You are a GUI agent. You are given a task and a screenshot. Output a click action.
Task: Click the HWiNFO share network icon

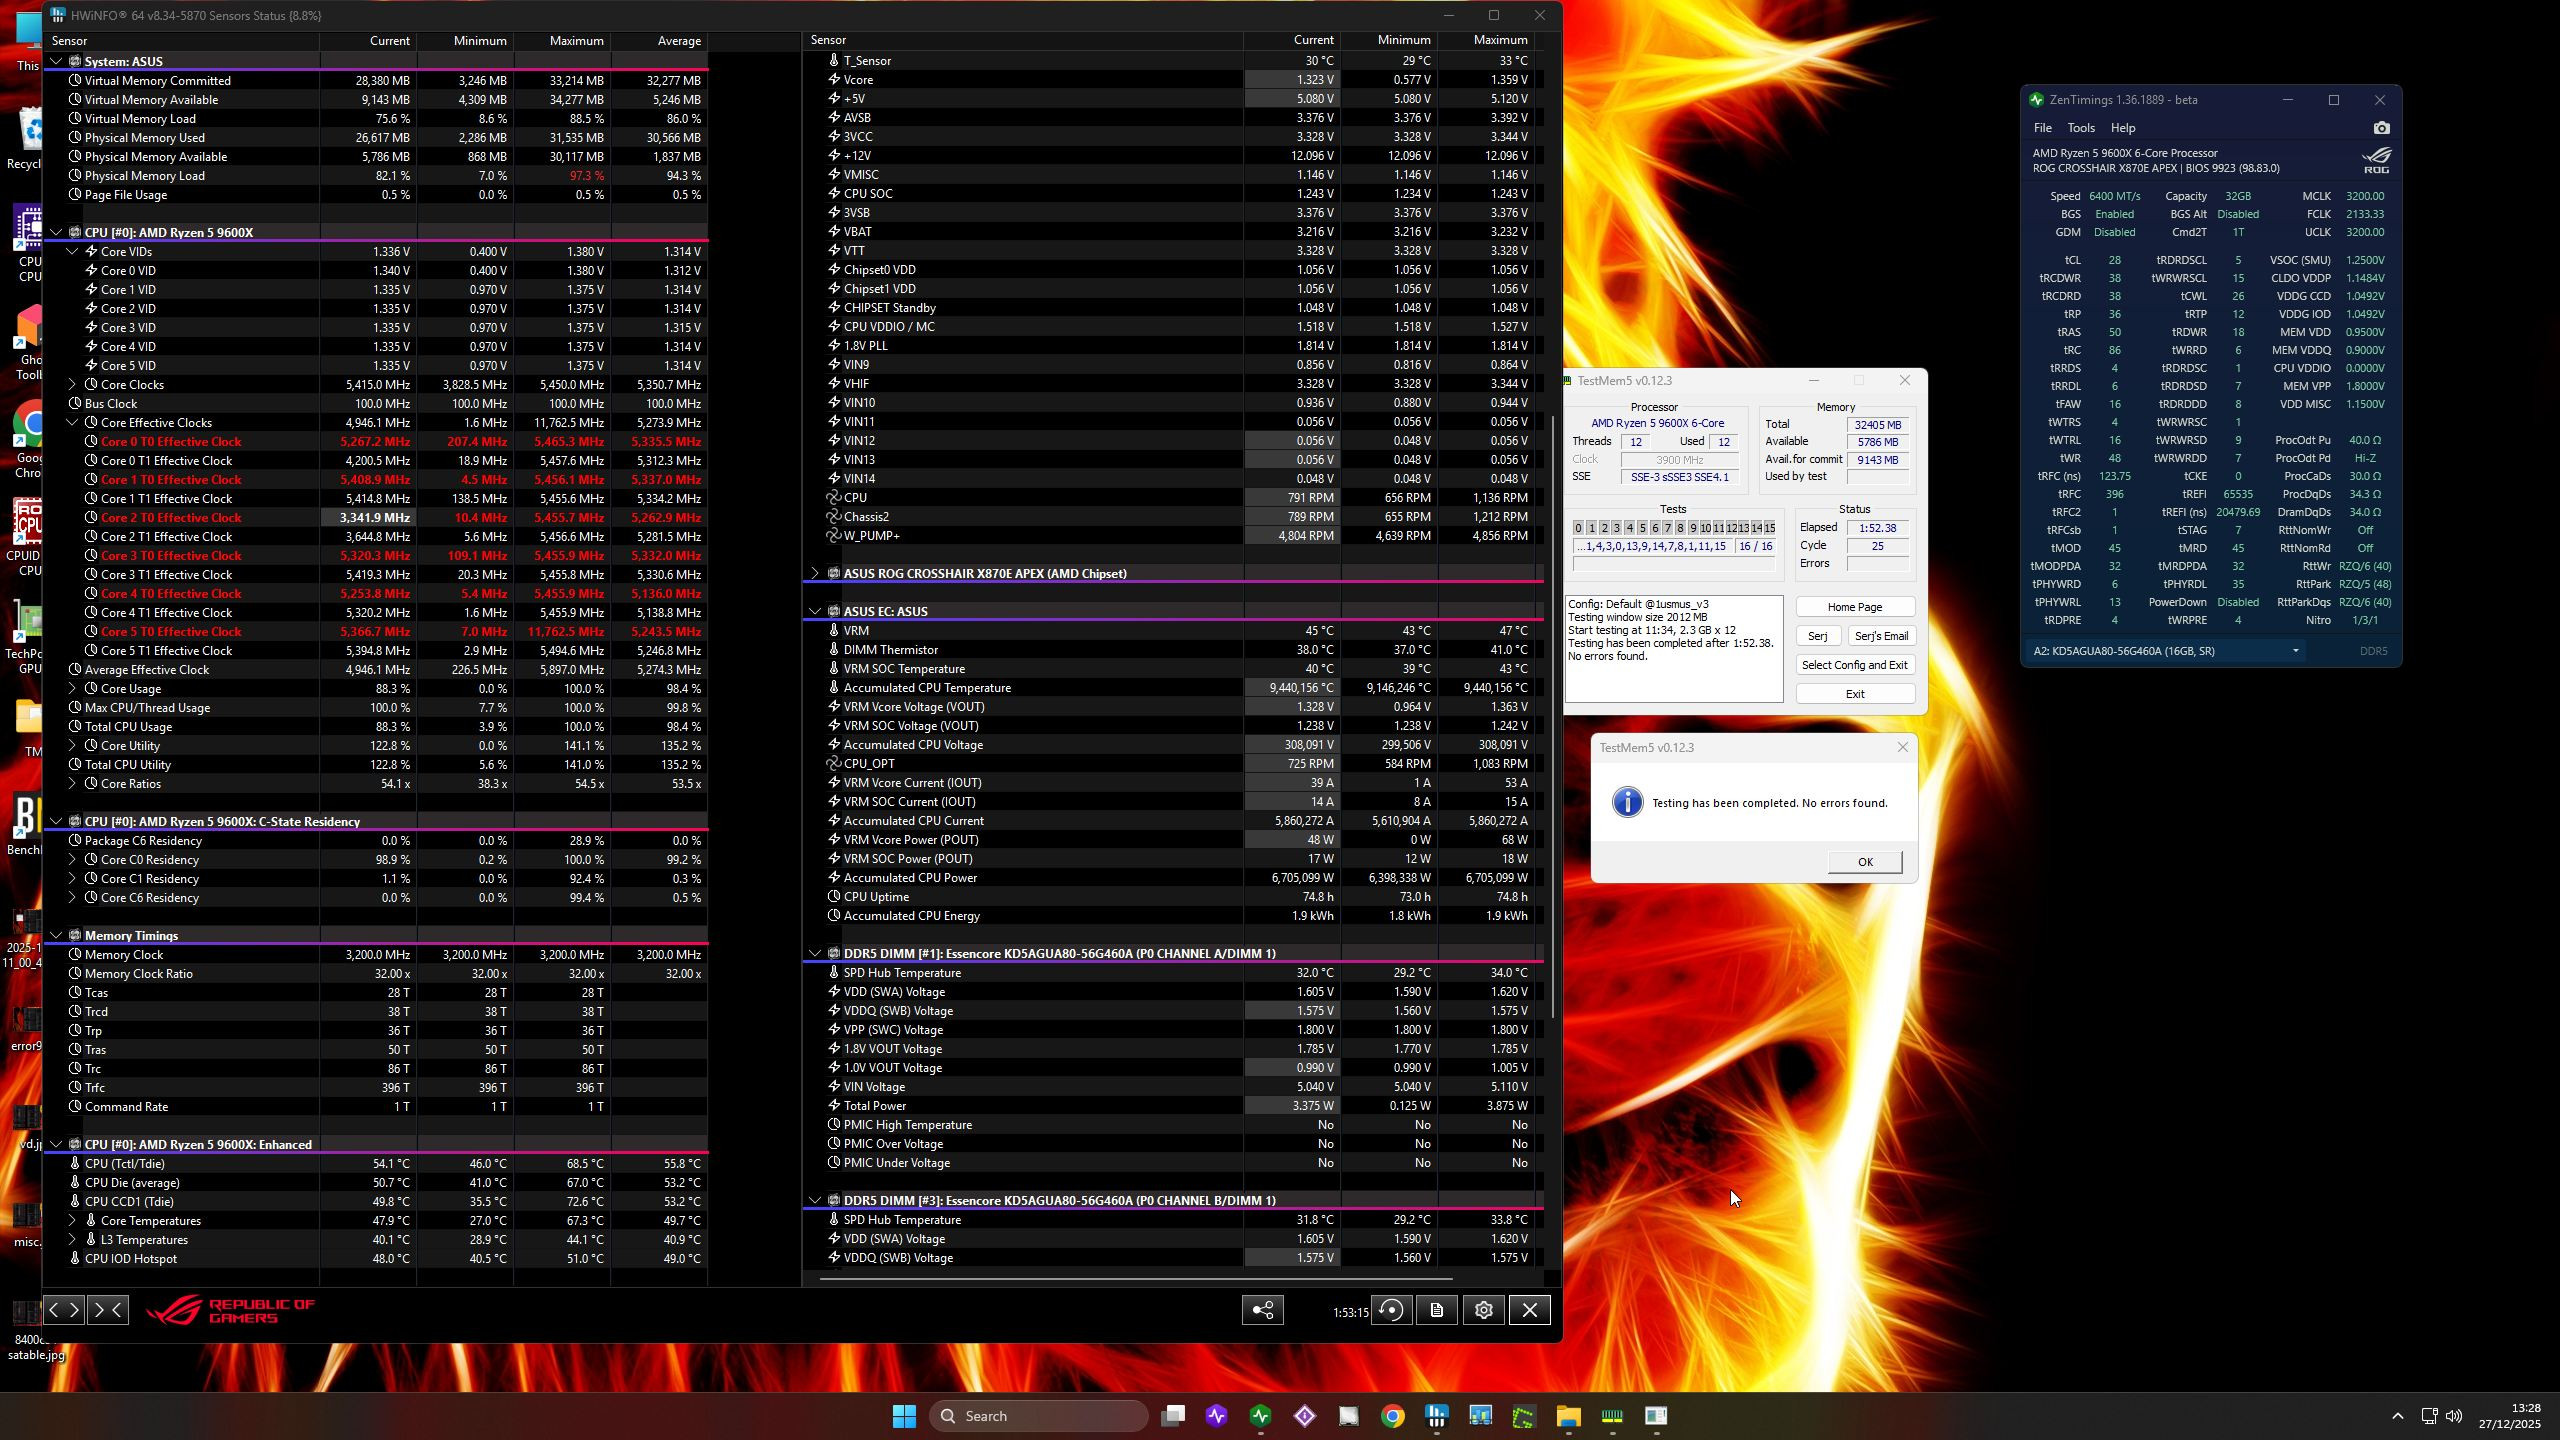pyautogui.click(x=1263, y=1311)
